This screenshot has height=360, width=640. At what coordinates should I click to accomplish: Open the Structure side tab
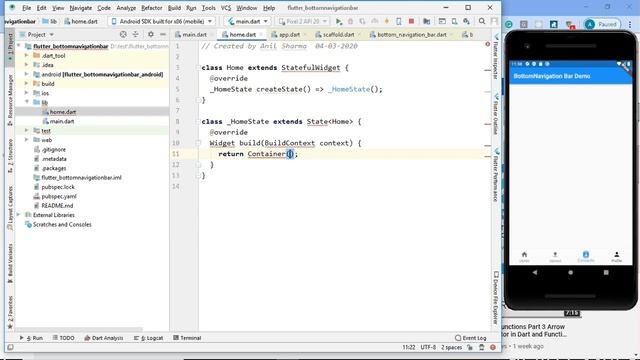pos(10,156)
